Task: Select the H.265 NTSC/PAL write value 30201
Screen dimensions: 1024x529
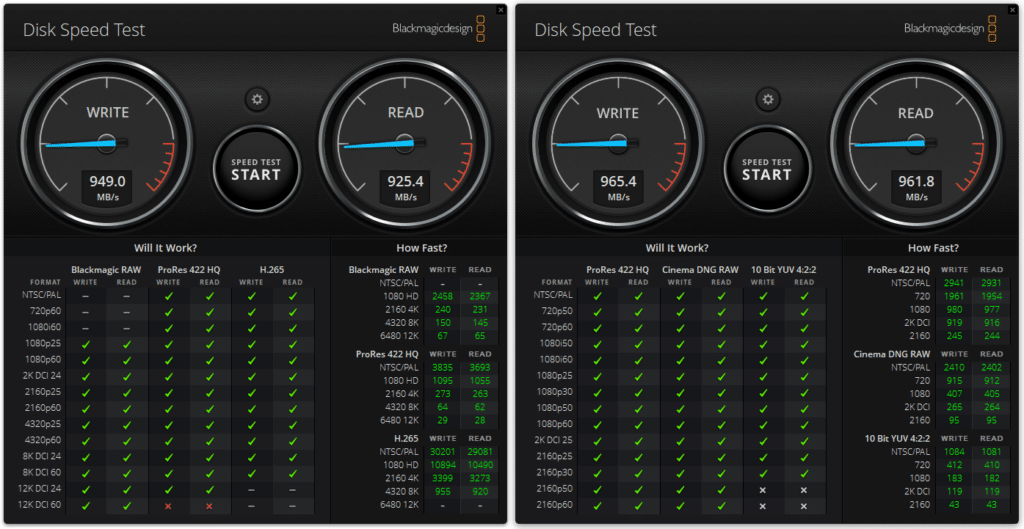Action: click(x=442, y=451)
